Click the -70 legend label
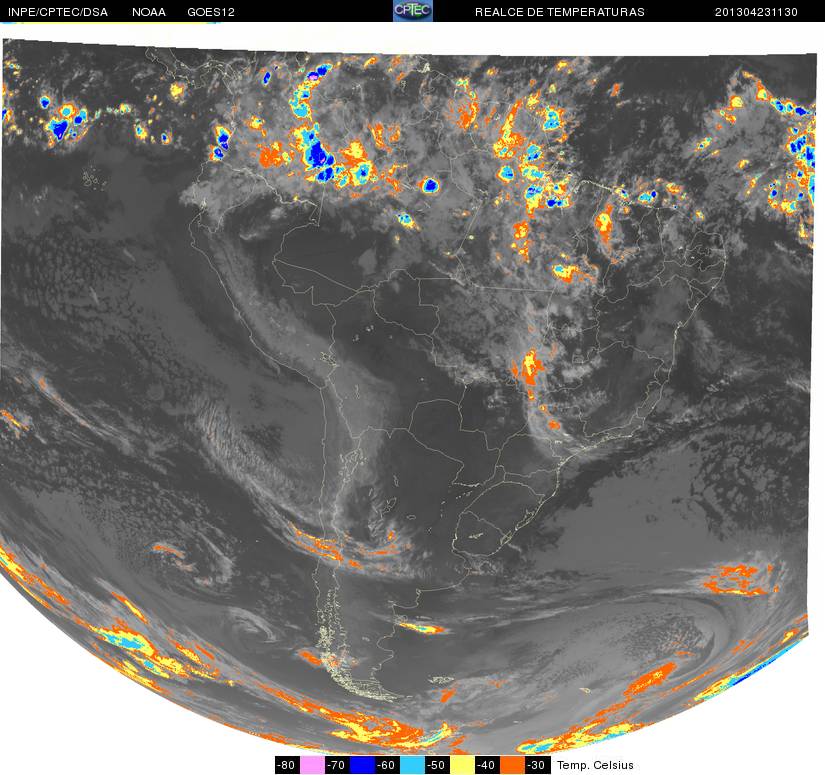The width and height of the screenshot is (825, 775). pos(337,765)
